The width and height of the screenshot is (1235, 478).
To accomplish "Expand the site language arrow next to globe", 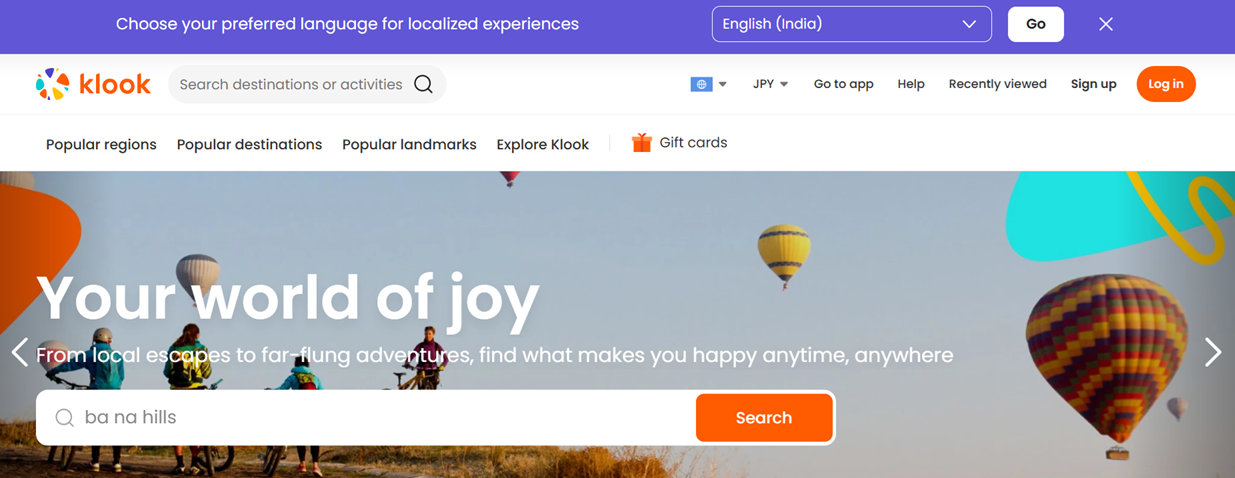I will (723, 84).
